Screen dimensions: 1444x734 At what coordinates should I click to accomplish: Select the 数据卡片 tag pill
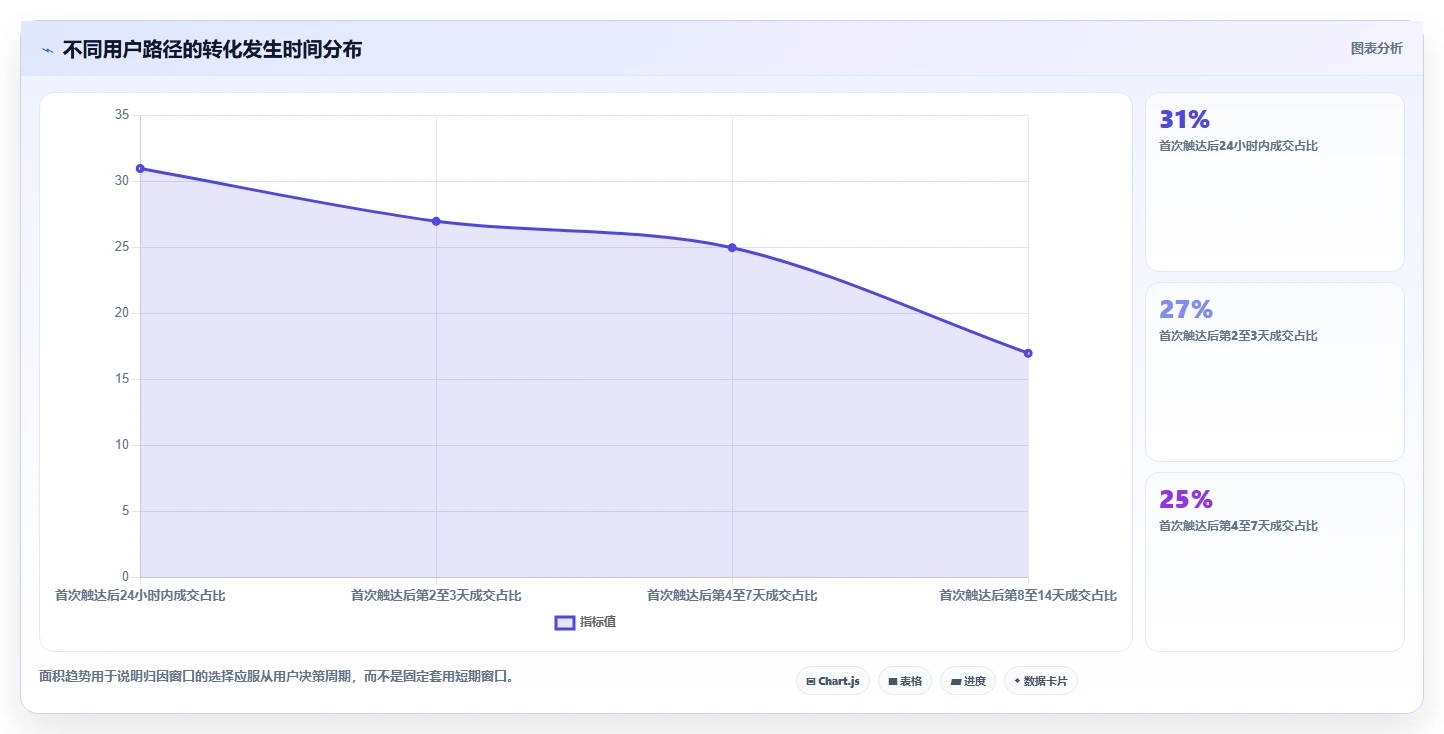click(x=1041, y=681)
